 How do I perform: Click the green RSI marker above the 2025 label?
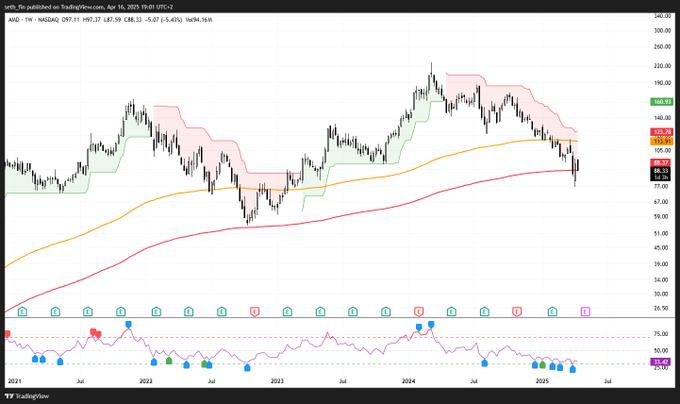(x=542, y=365)
